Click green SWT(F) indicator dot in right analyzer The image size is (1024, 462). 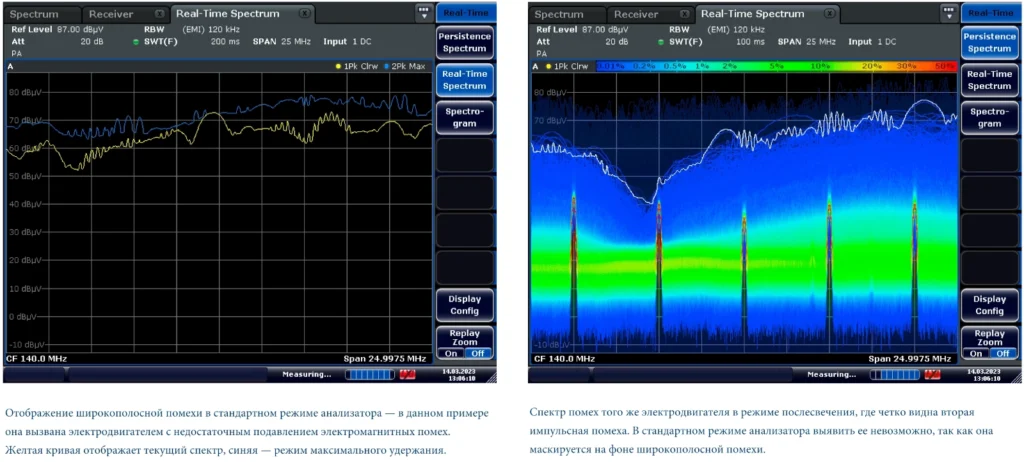click(x=661, y=42)
